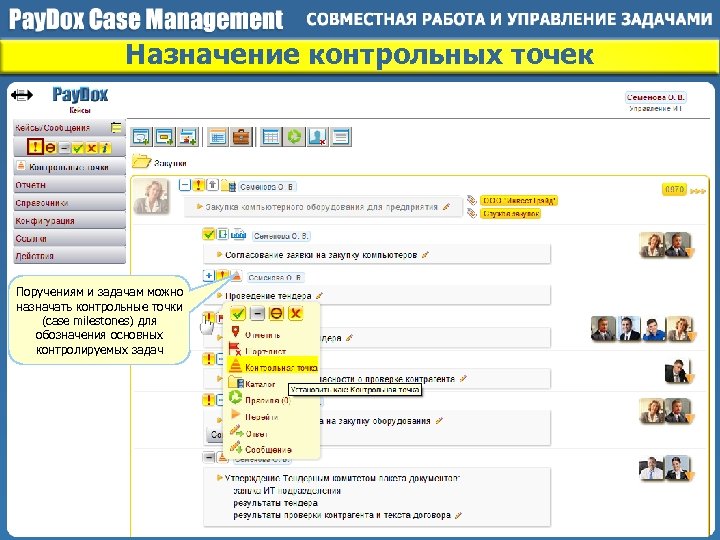Collapse the Утверждение Тендерным комитетом task
Image resolution: width=720 pixels, height=540 pixels.
(208, 457)
